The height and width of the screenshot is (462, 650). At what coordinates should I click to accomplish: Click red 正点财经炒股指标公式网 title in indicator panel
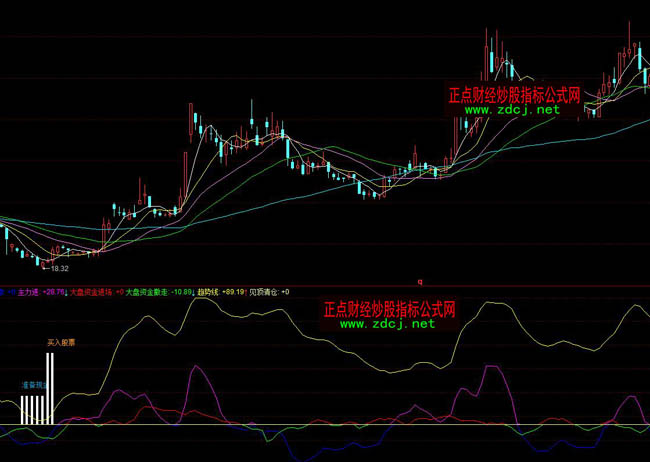pyautogui.click(x=389, y=309)
